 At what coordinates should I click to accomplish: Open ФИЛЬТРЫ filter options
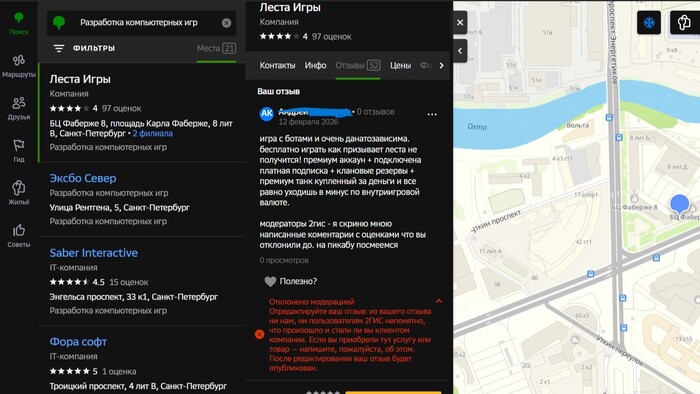tap(84, 48)
